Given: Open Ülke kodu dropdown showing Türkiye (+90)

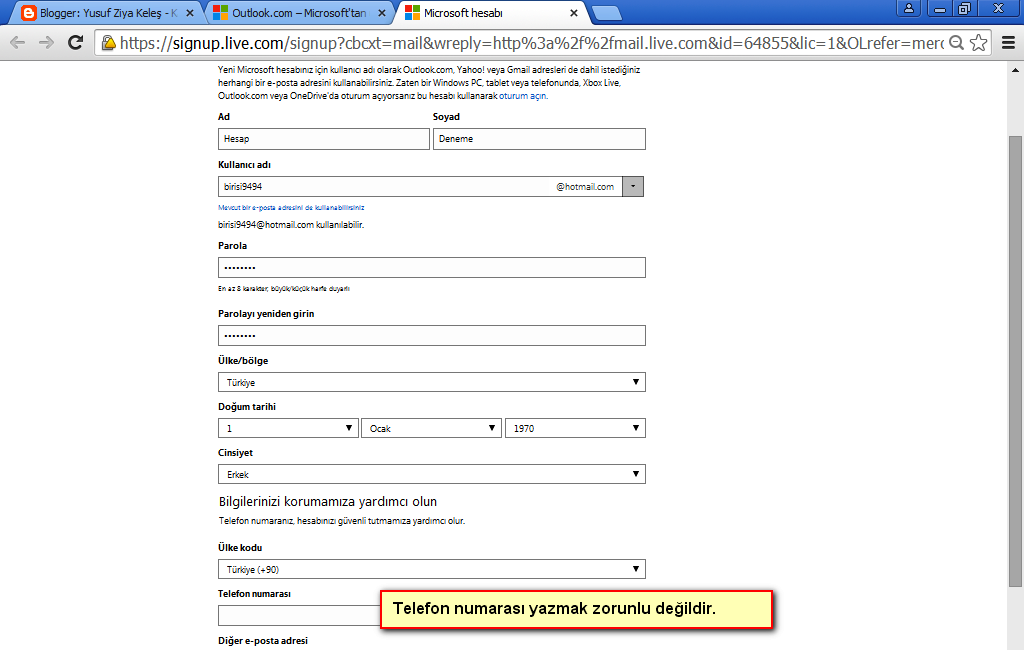Looking at the screenshot, I should (432, 569).
